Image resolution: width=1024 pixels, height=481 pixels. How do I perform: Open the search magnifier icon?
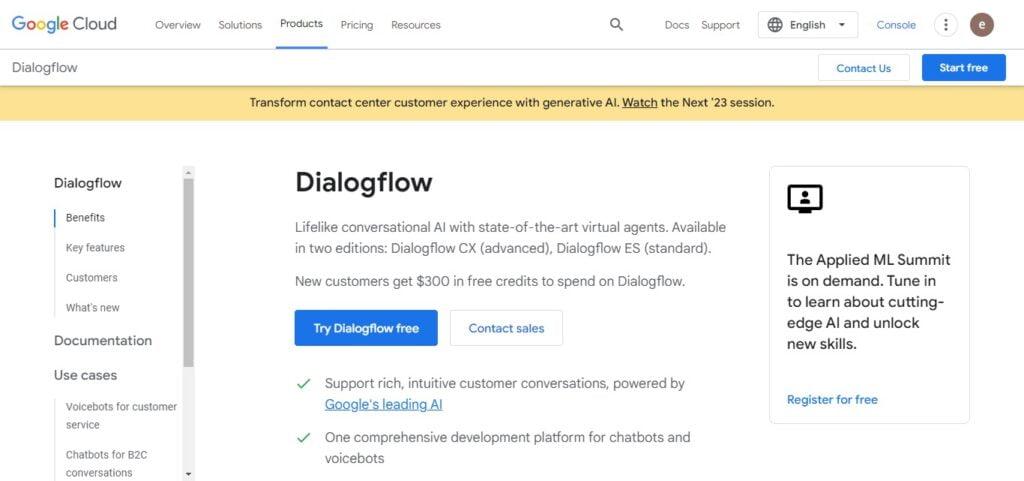616,25
